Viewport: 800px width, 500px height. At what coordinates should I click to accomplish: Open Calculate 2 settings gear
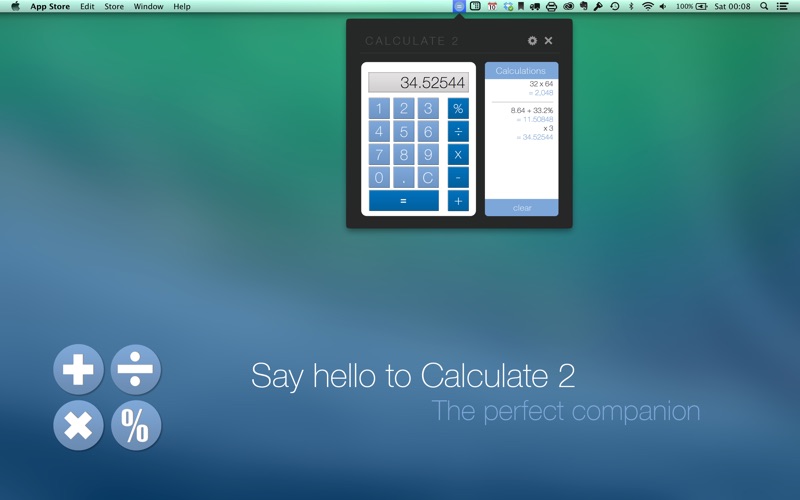(532, 40)
